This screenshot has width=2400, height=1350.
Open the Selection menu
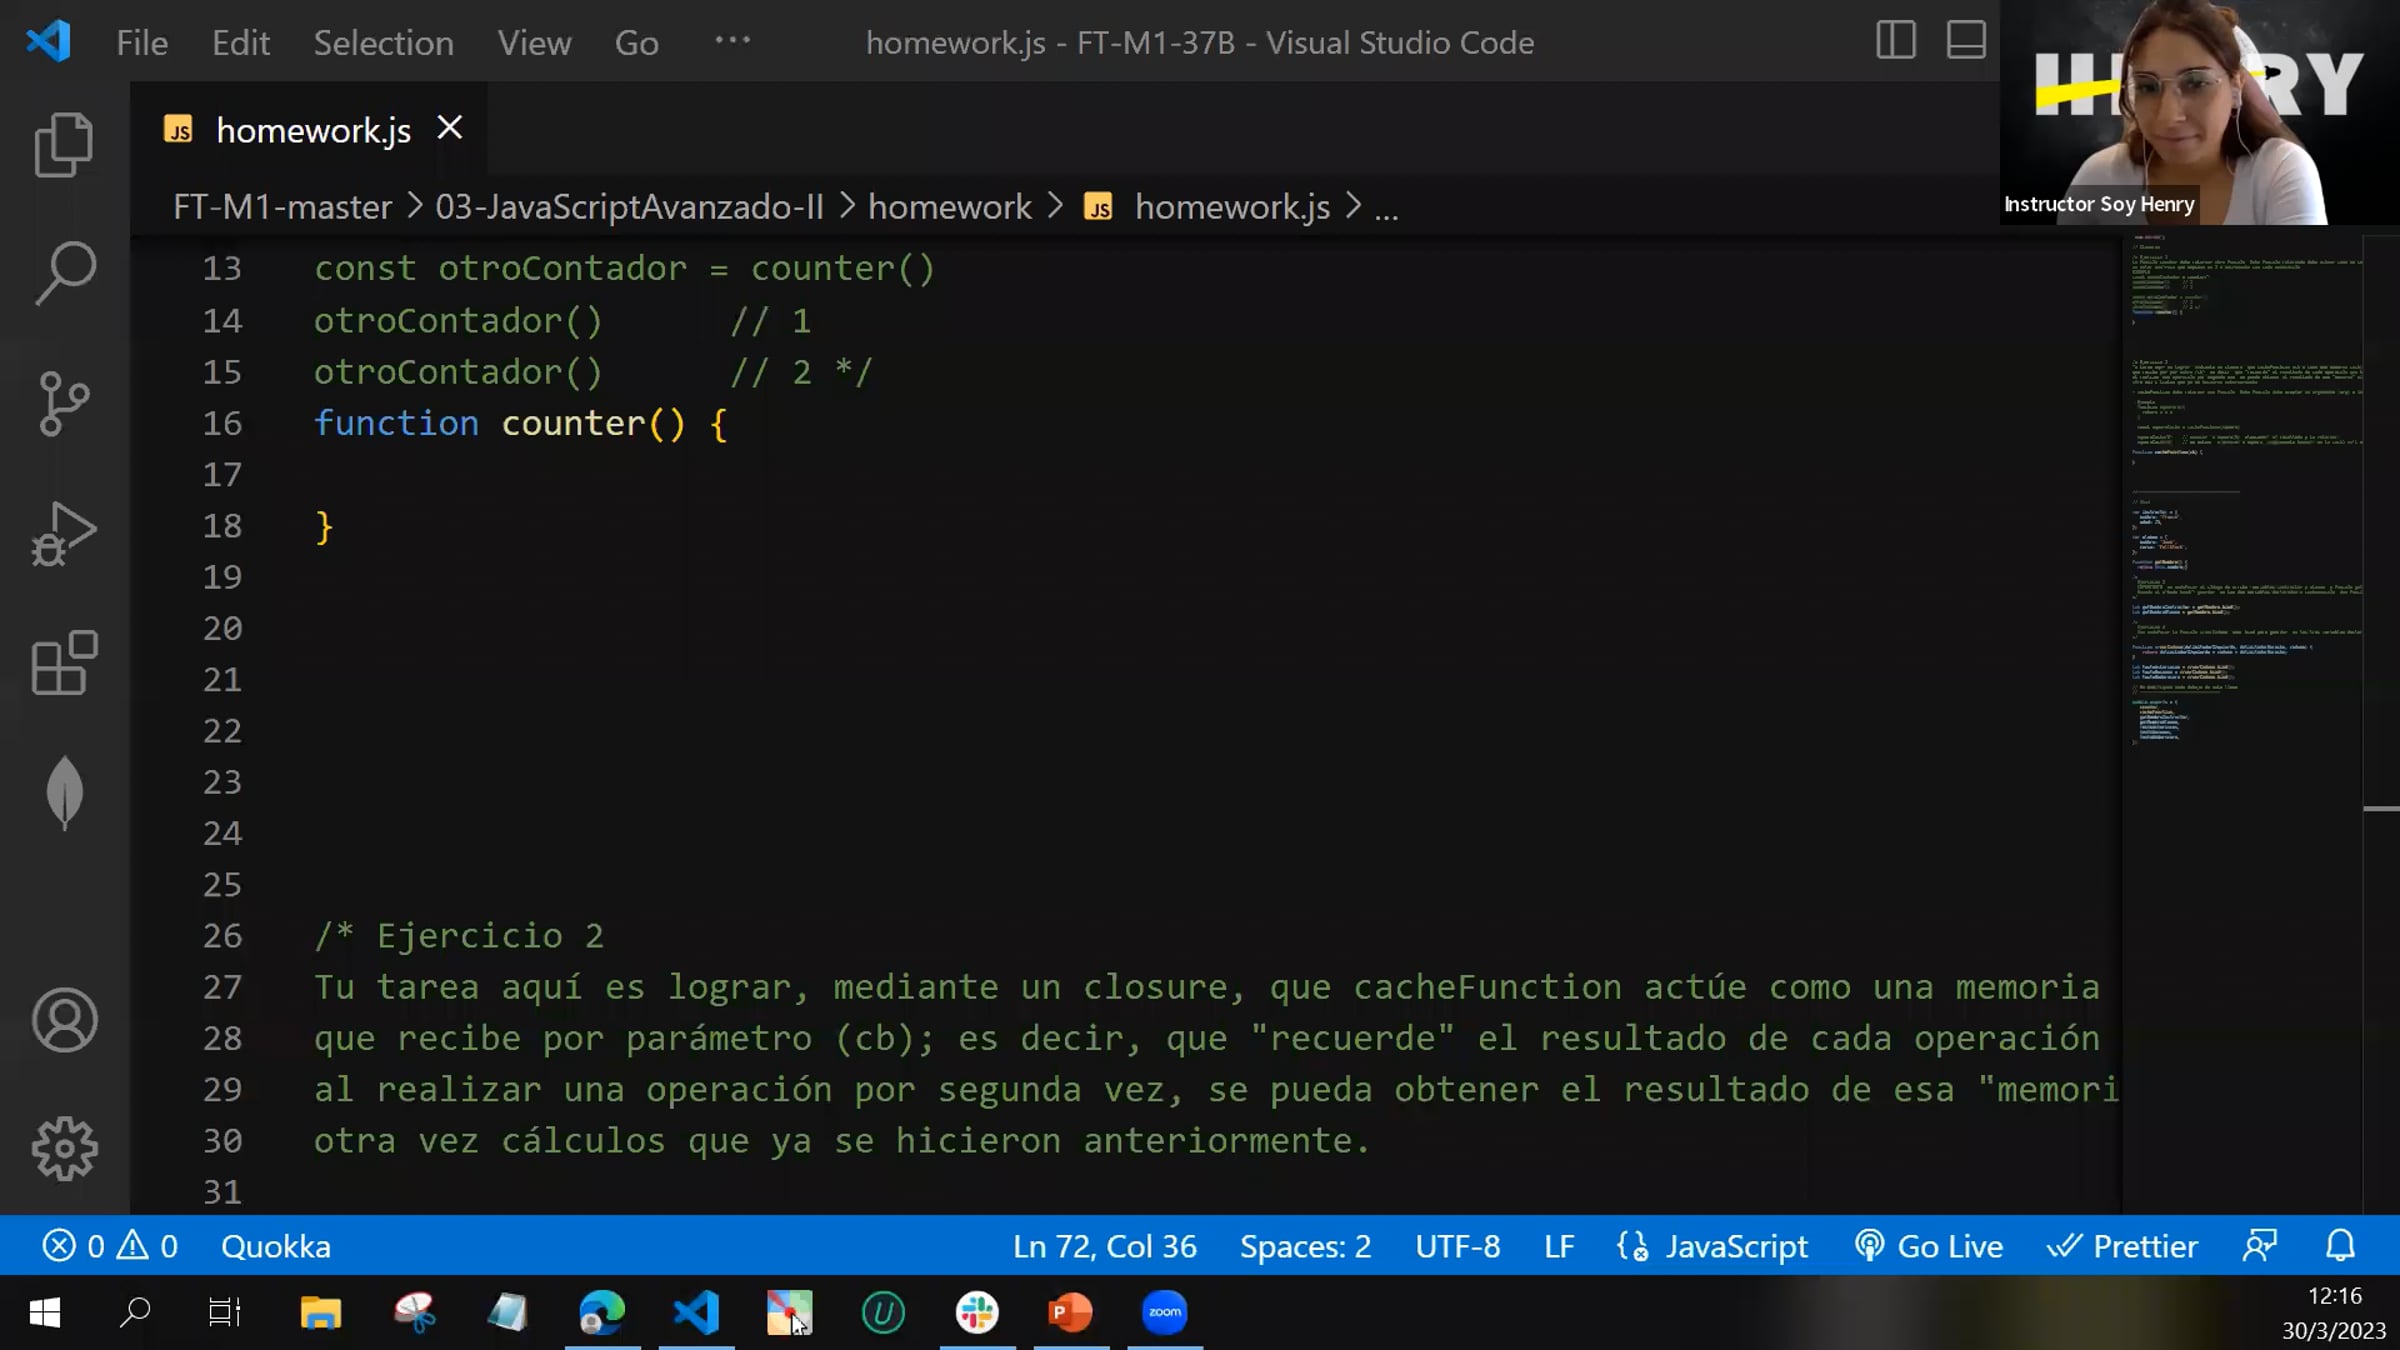pyautogui.click(x=383, y=43)
